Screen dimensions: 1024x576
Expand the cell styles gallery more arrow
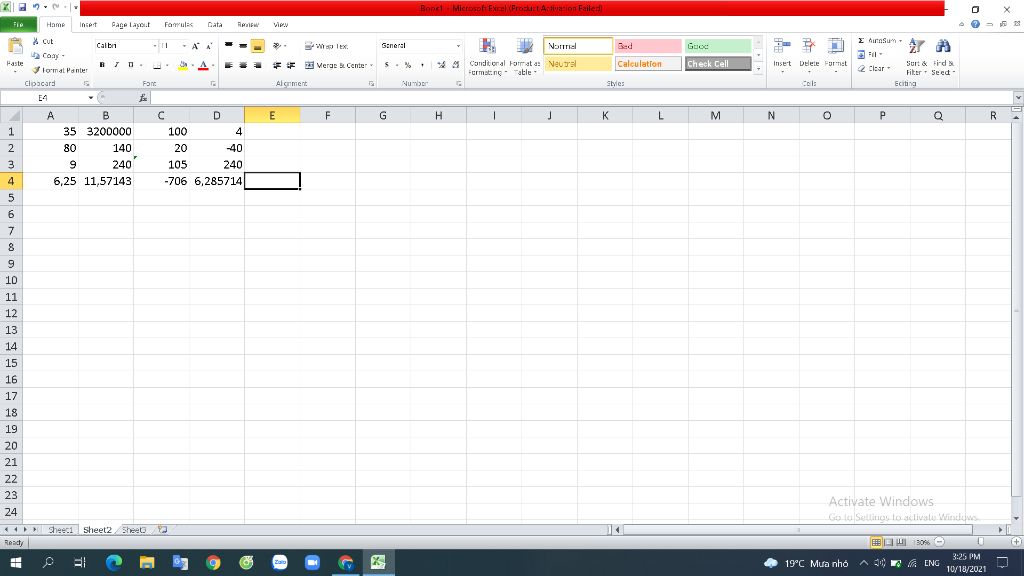click(758, 69)
